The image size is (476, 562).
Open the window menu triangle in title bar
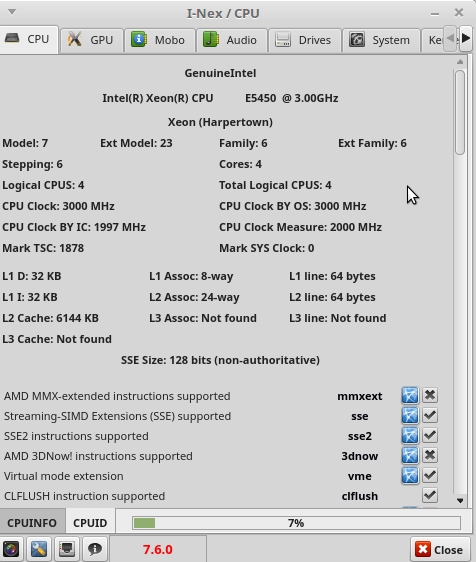click(12, 12)
